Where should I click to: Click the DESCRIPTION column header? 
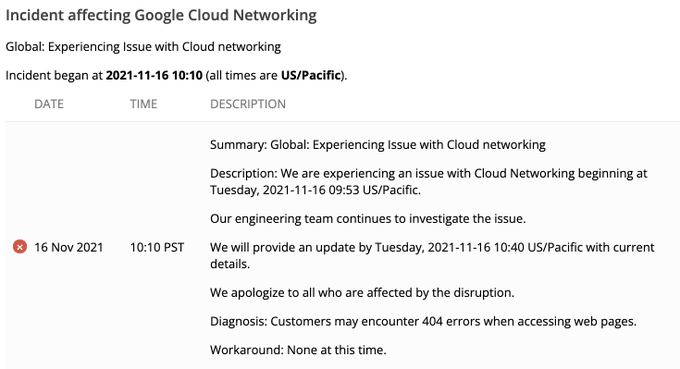(248, 104)
